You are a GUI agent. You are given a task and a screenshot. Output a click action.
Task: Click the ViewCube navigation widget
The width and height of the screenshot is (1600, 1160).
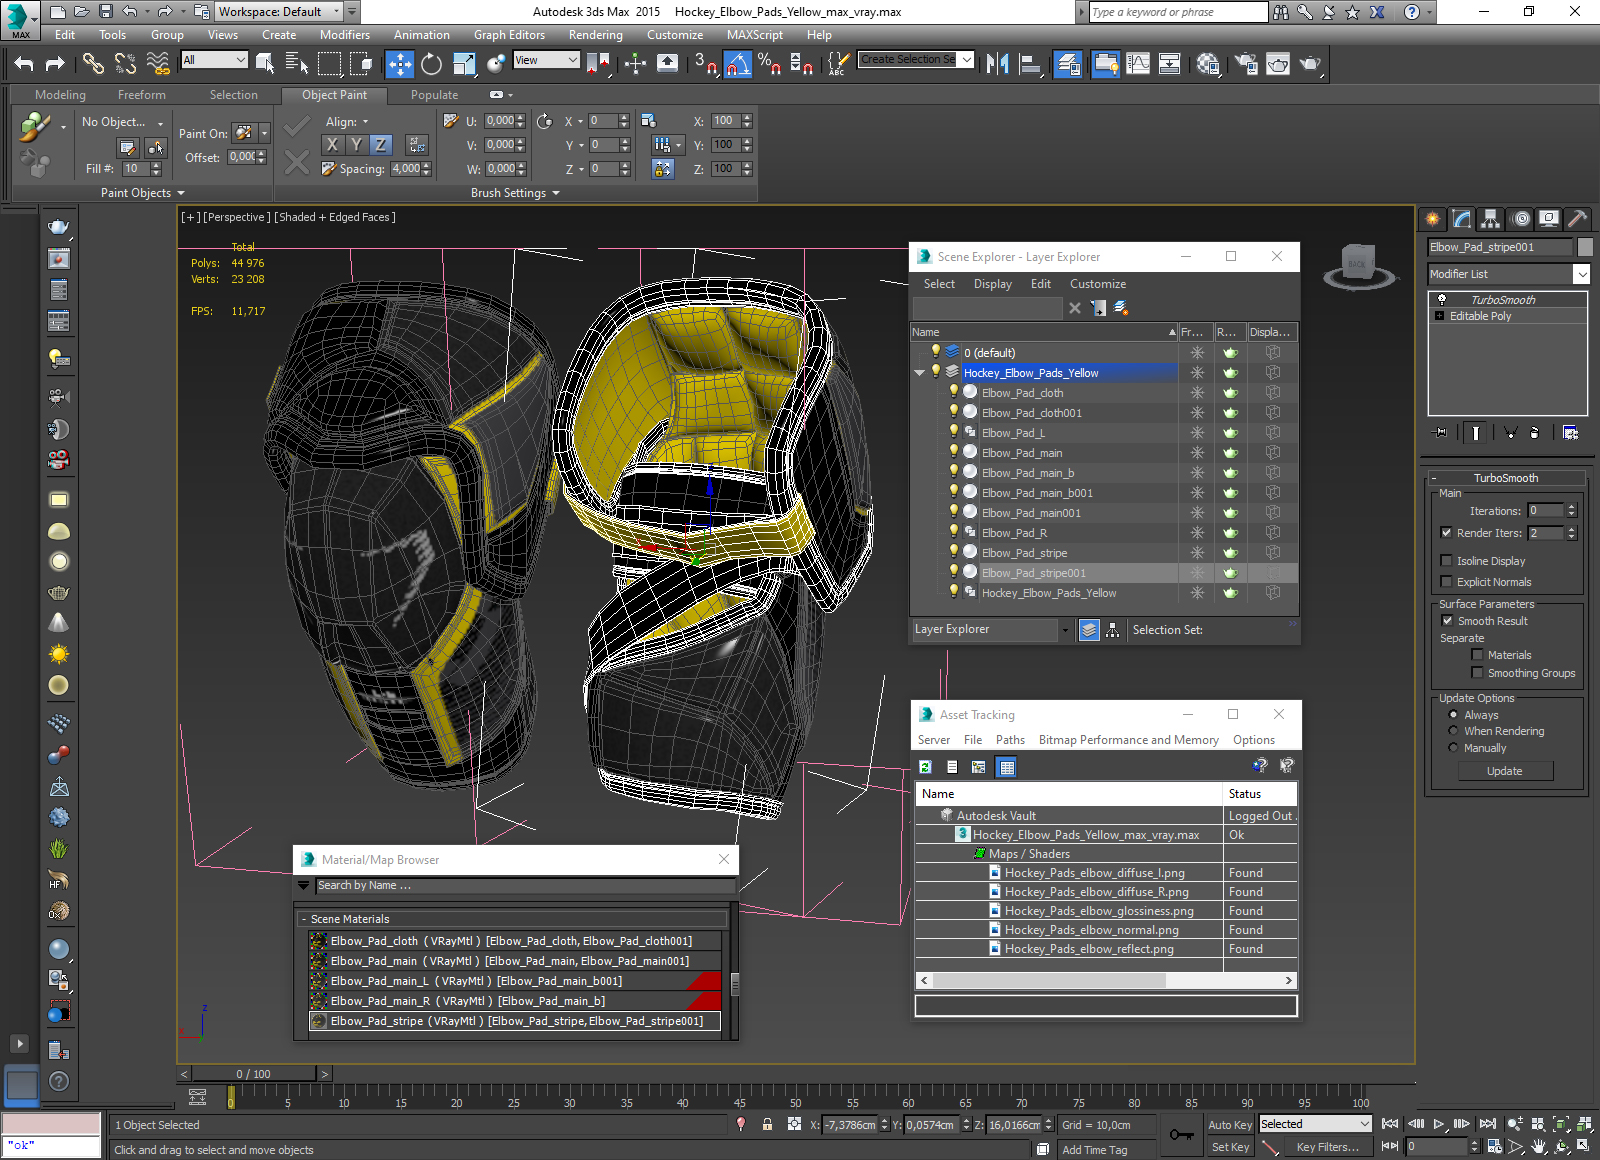[1358, 266]
